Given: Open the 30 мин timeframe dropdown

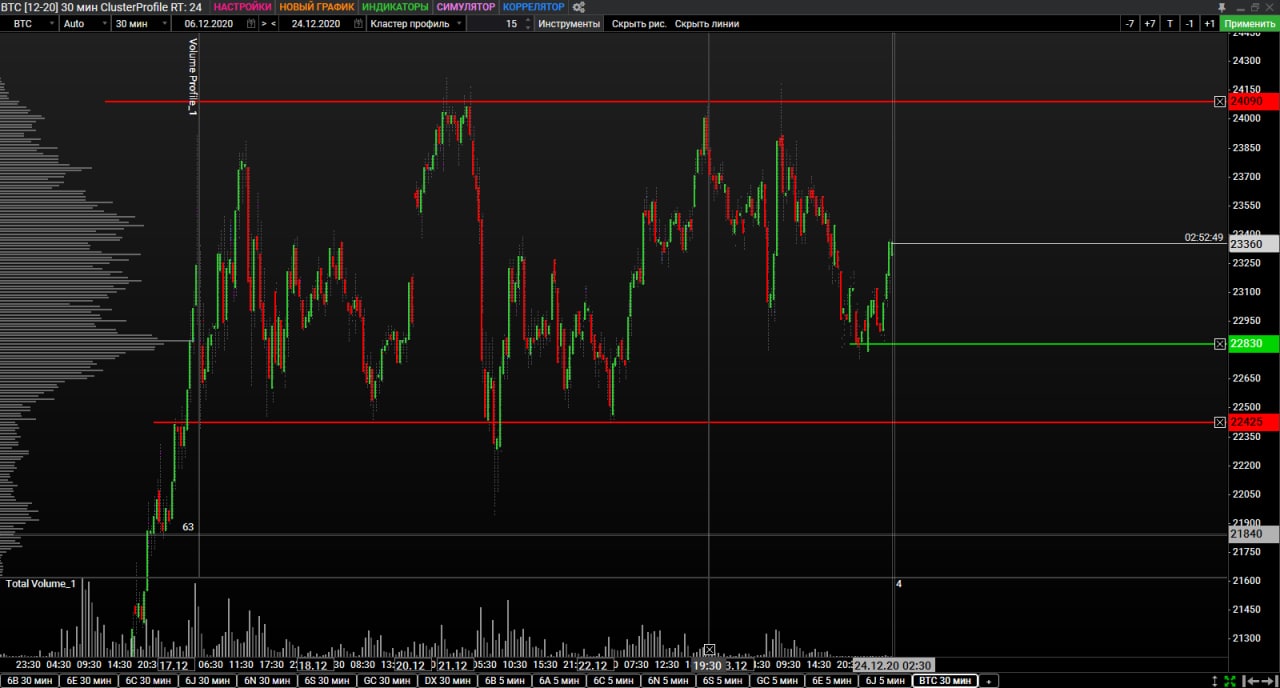Looking at the screenshot, I should click(x=140, y=23).
